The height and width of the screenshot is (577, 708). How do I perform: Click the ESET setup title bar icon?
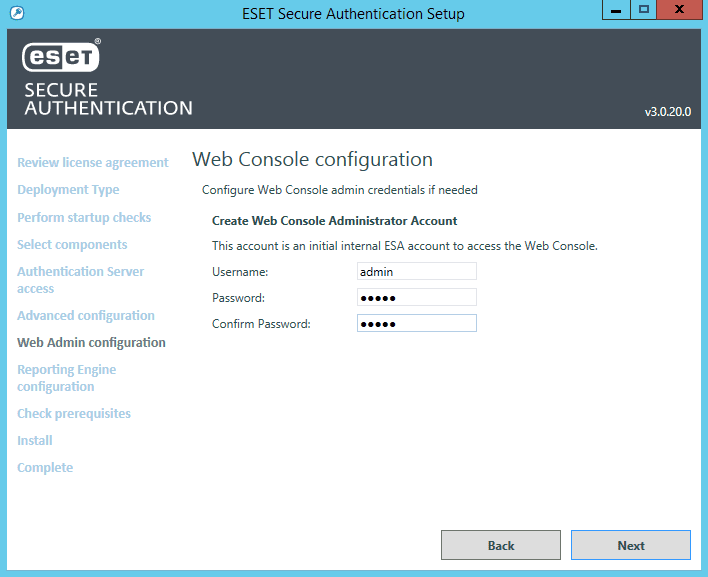click(17, 13)
